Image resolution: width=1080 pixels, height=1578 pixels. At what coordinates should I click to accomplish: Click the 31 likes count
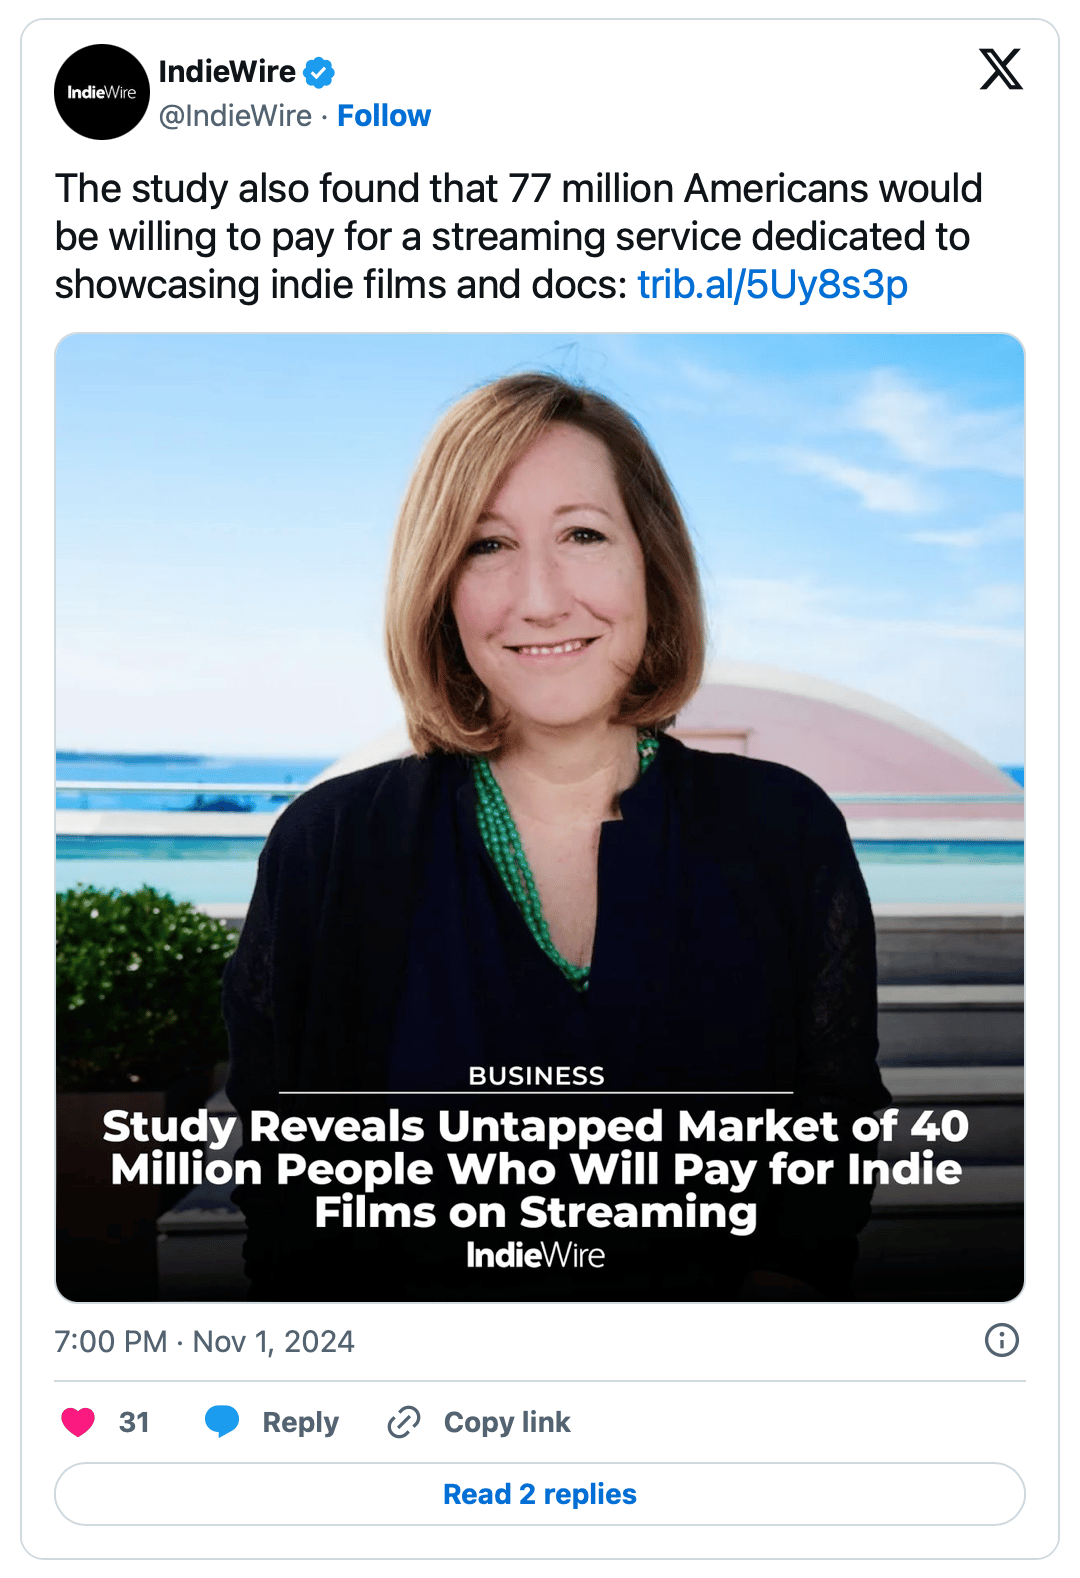pyautogui.click(x=134, y=1422)
